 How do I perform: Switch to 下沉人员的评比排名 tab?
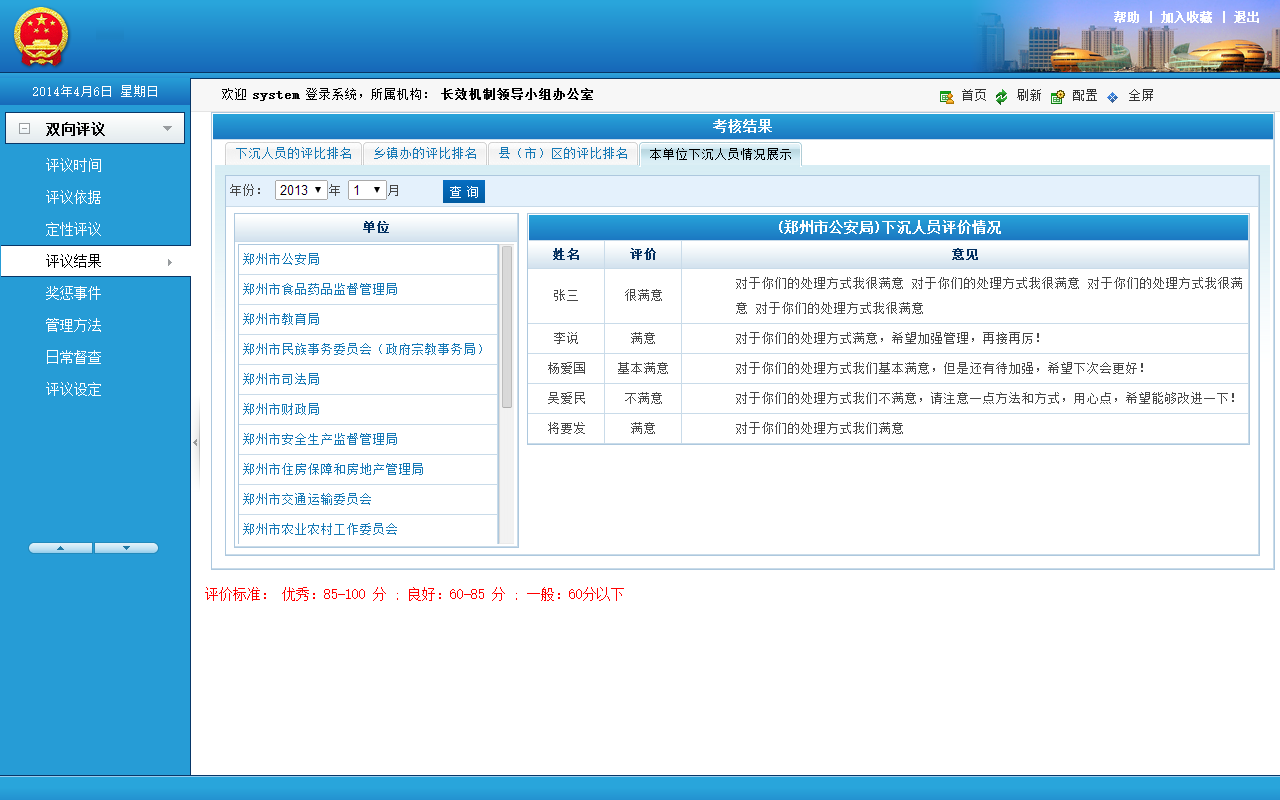click(294, 154)
